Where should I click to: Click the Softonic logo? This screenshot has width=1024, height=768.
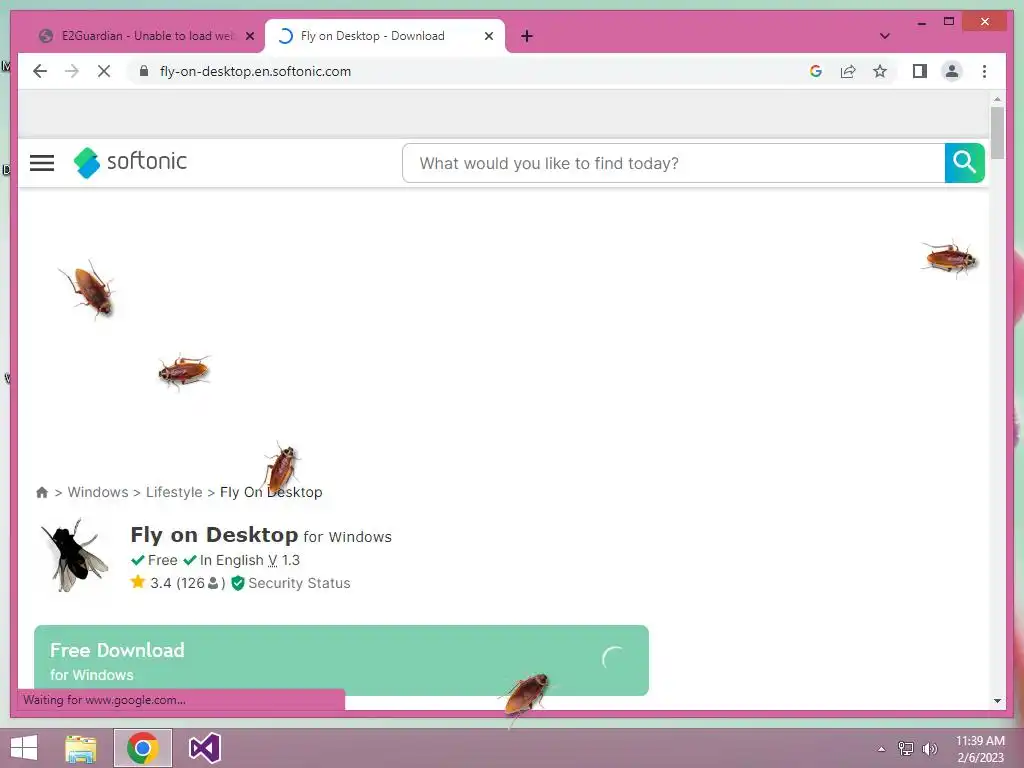tap(130, 162)
